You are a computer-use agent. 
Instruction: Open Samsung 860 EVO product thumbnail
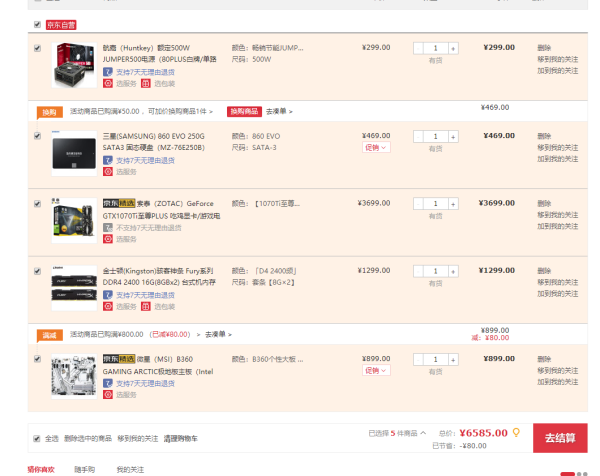pos(74,153)
